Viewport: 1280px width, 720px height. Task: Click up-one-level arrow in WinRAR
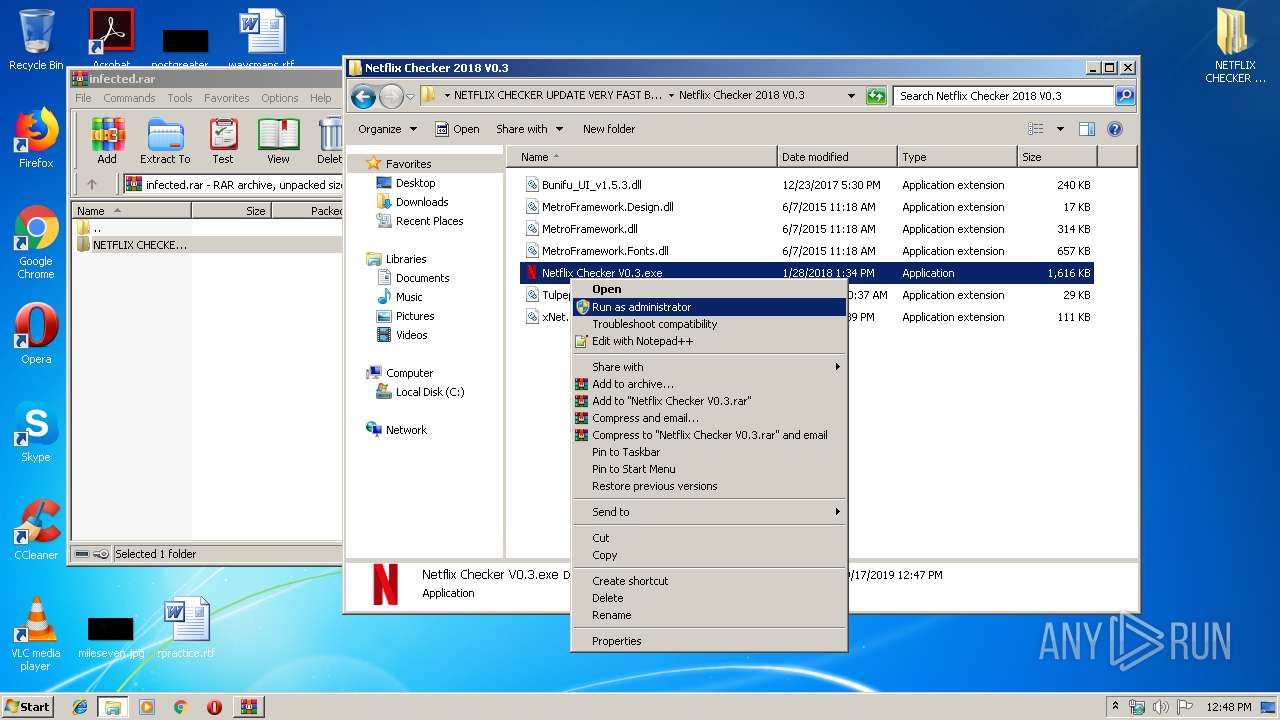click(92, 184)
